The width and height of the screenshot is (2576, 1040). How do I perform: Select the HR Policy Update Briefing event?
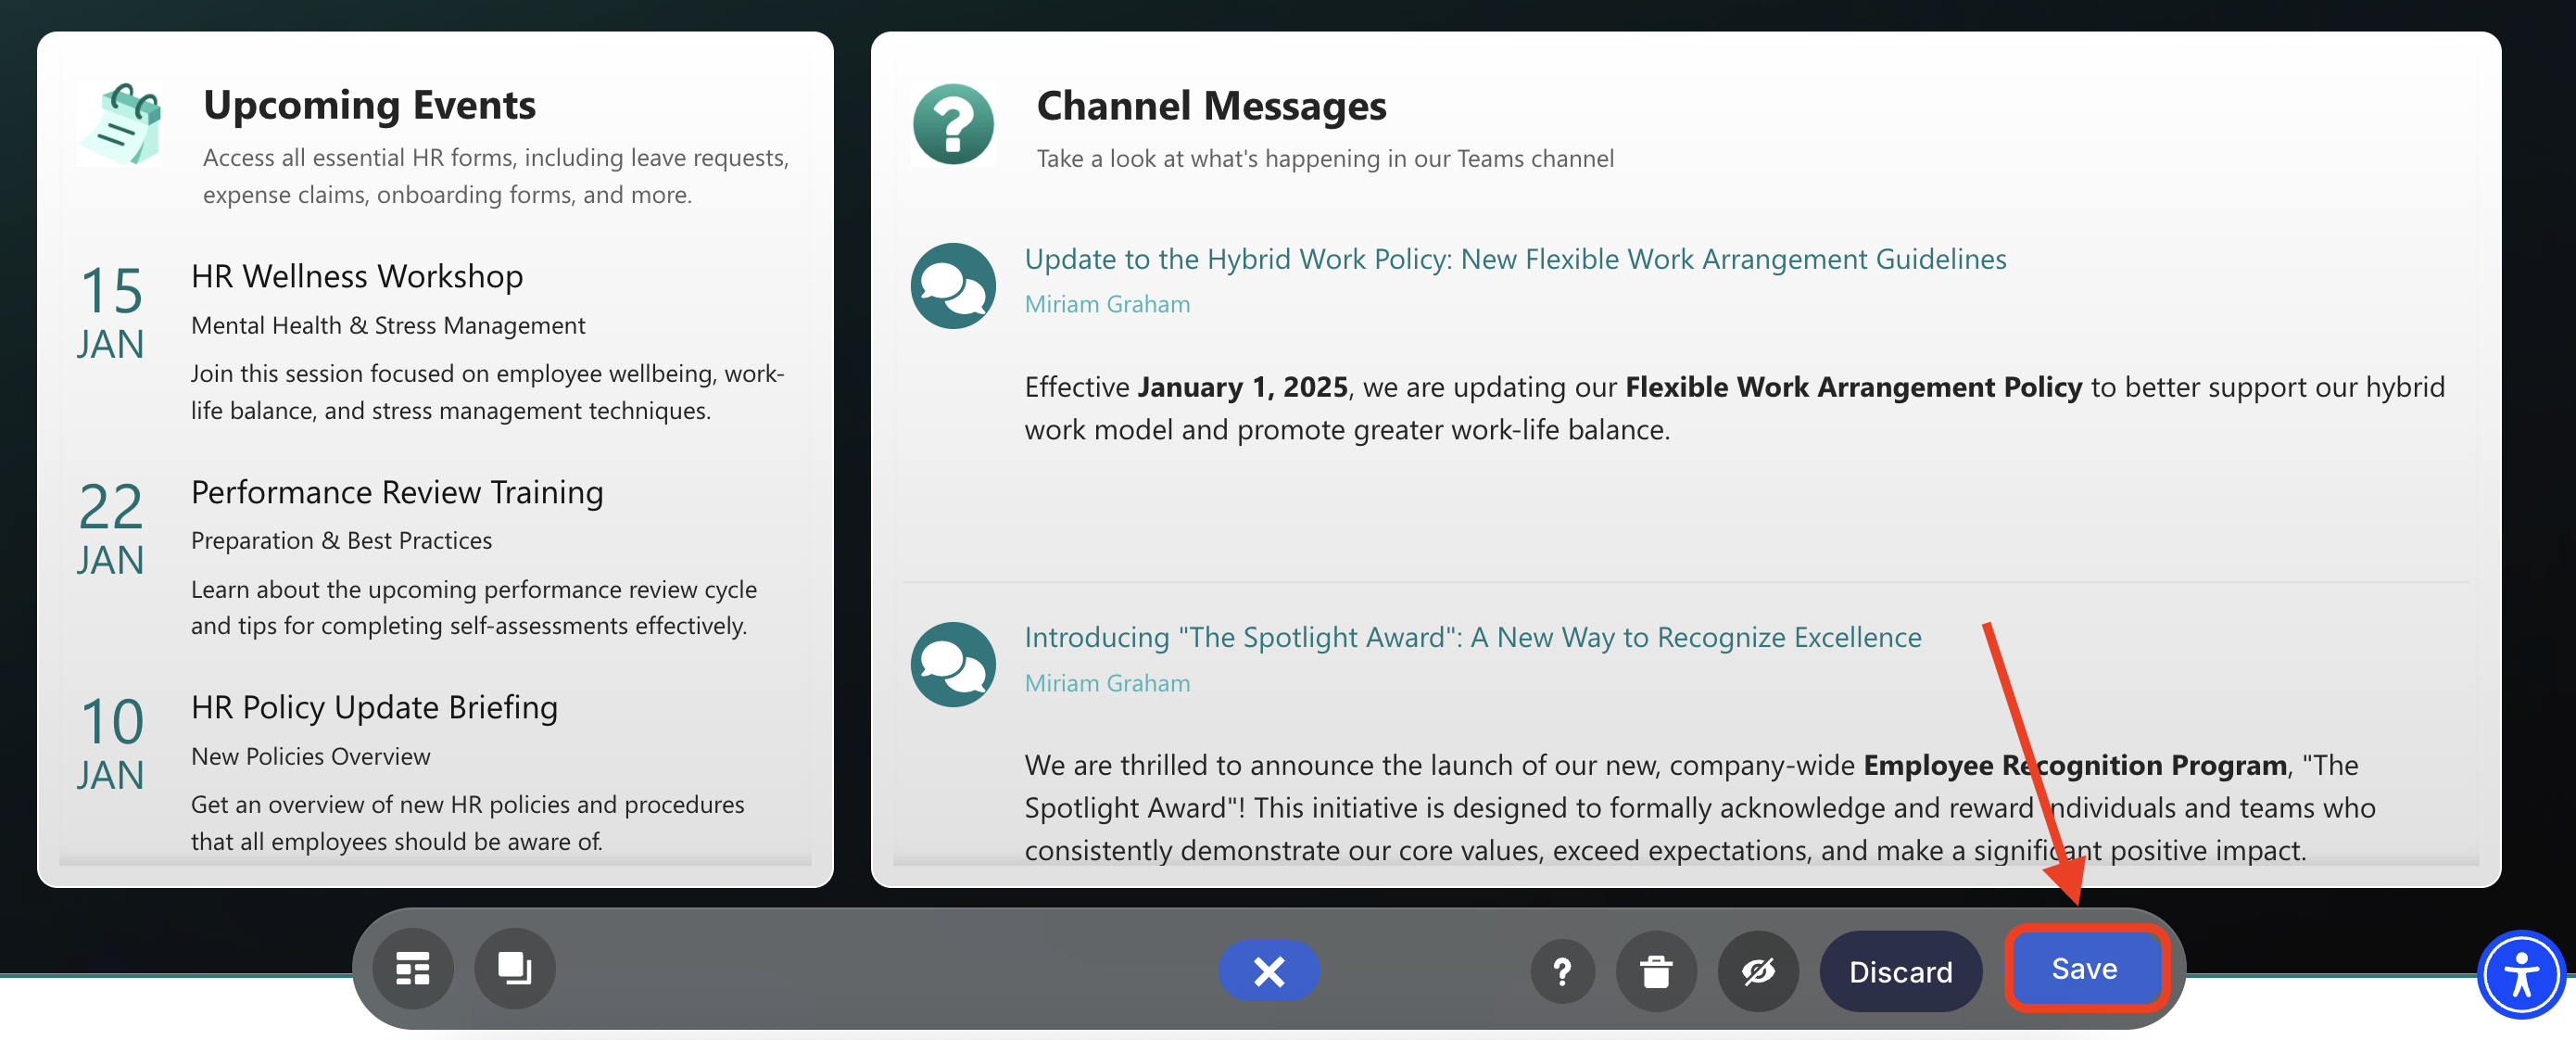[x=374, y=707]
